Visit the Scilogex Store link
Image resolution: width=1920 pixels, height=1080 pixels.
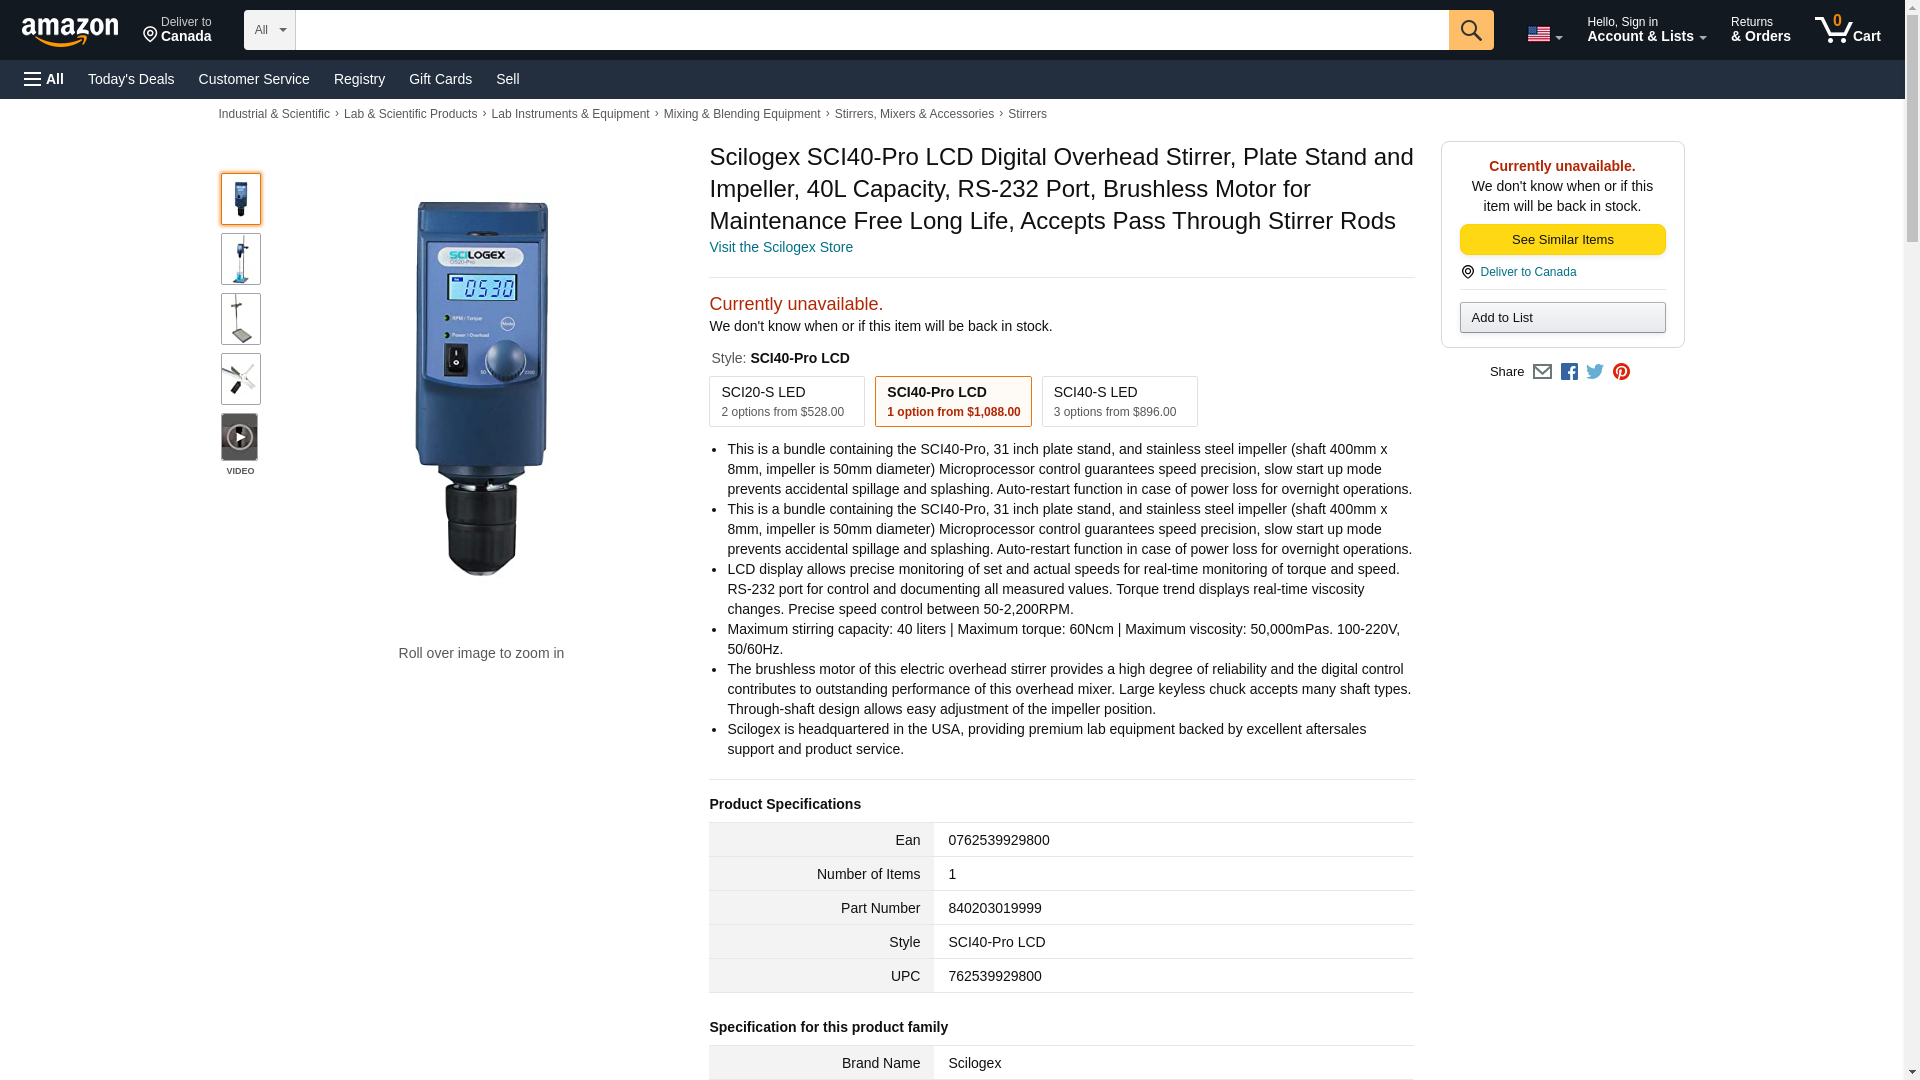click(x=781, y=247)
